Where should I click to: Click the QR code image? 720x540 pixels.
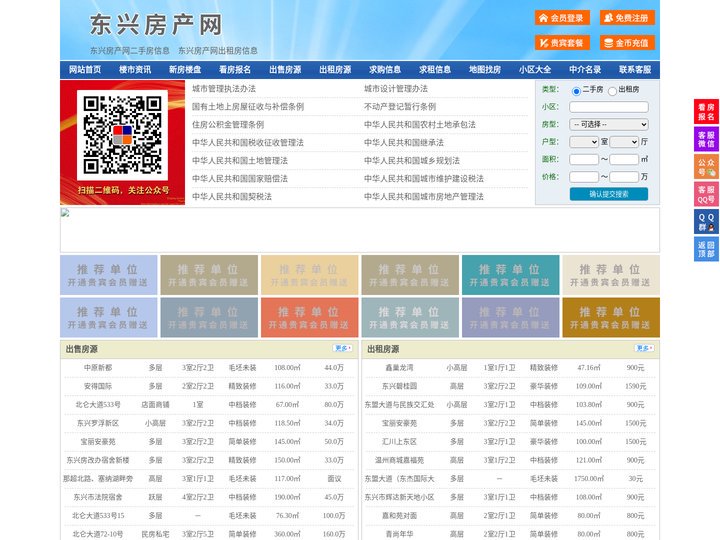[x=122, y=135]
